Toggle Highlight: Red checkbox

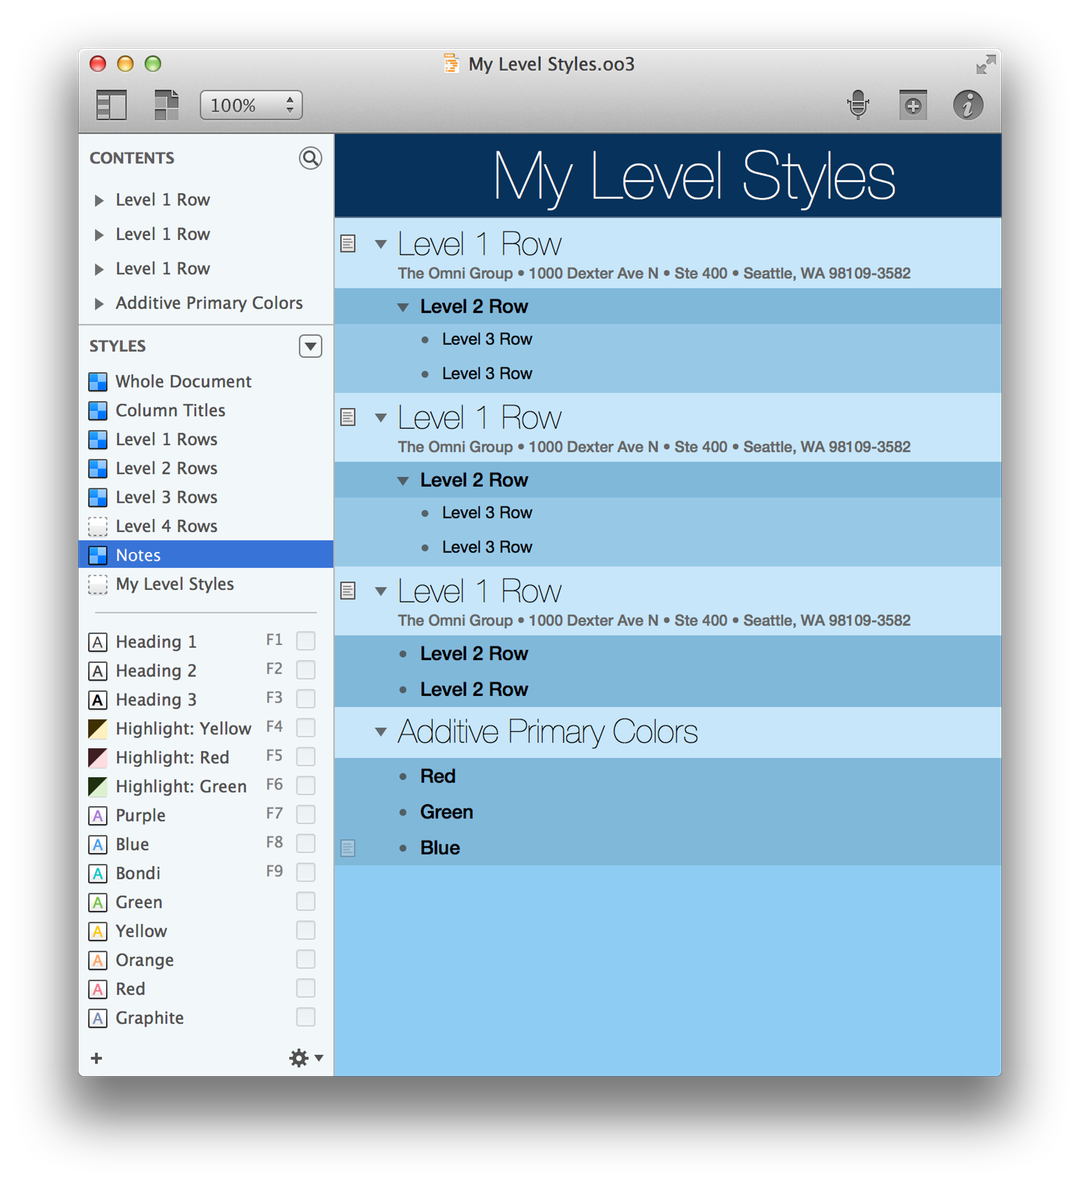pos(306,756)
